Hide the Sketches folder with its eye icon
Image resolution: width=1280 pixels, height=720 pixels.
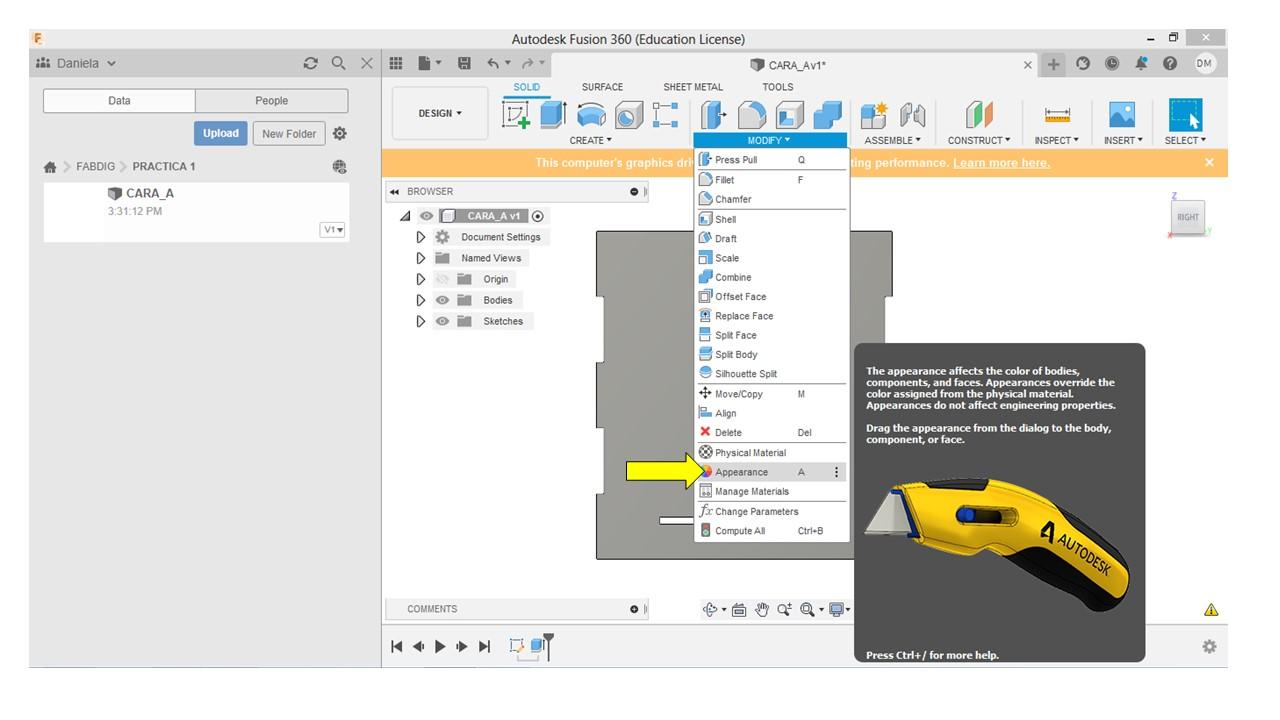pyautogui.click(x=442, y=321)
